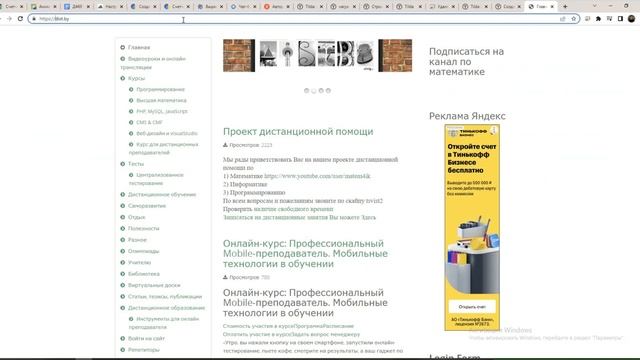The height and width of the screenshot is (360, 640).
Task: Open Статьи, тезисы, публикации menu item
Action: 165,296
